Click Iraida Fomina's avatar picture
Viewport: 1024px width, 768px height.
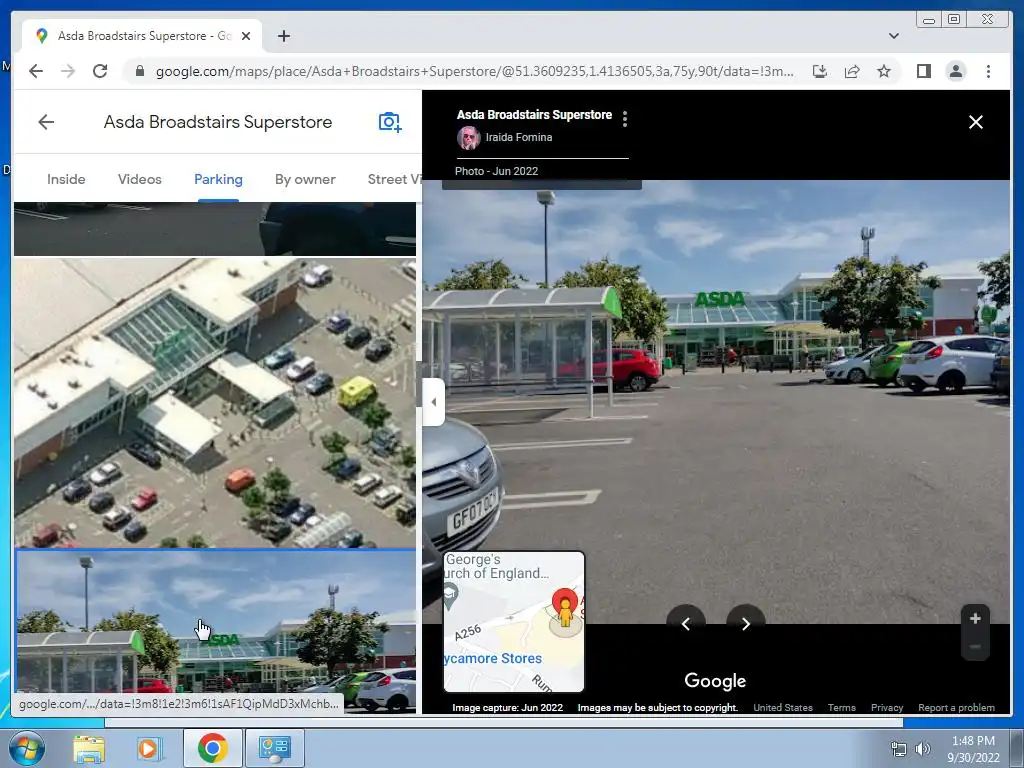pyautogui.click(x=469, y=138)
